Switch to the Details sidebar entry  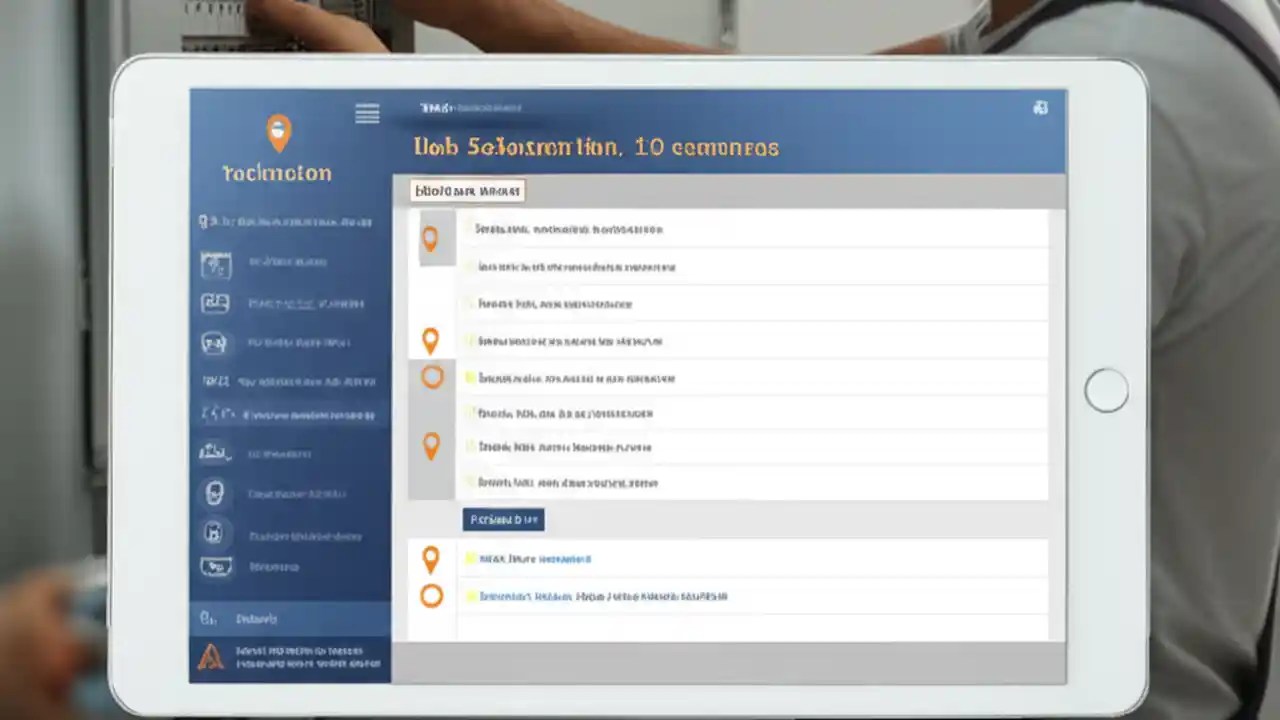[256, 619]
